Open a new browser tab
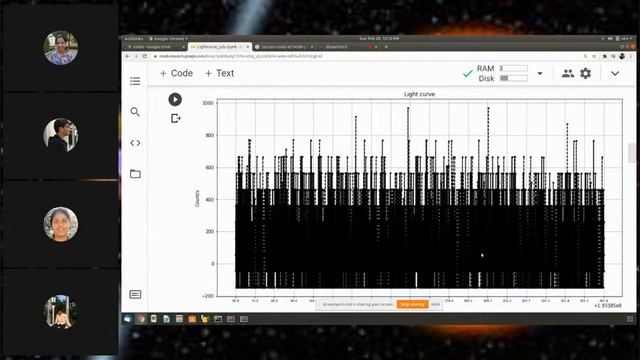Screen dimensions: 640x360 tap(386, 47)
